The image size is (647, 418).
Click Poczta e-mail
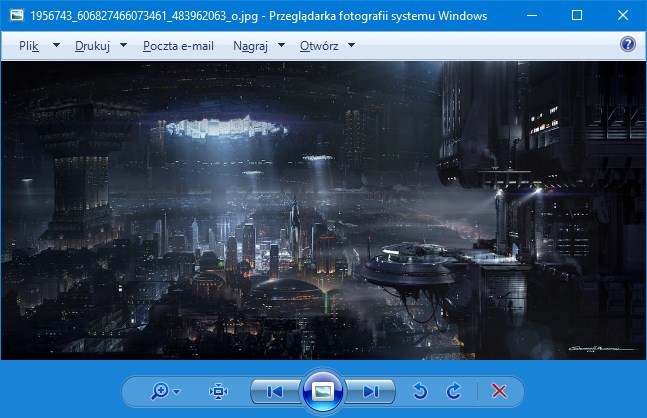178,46
